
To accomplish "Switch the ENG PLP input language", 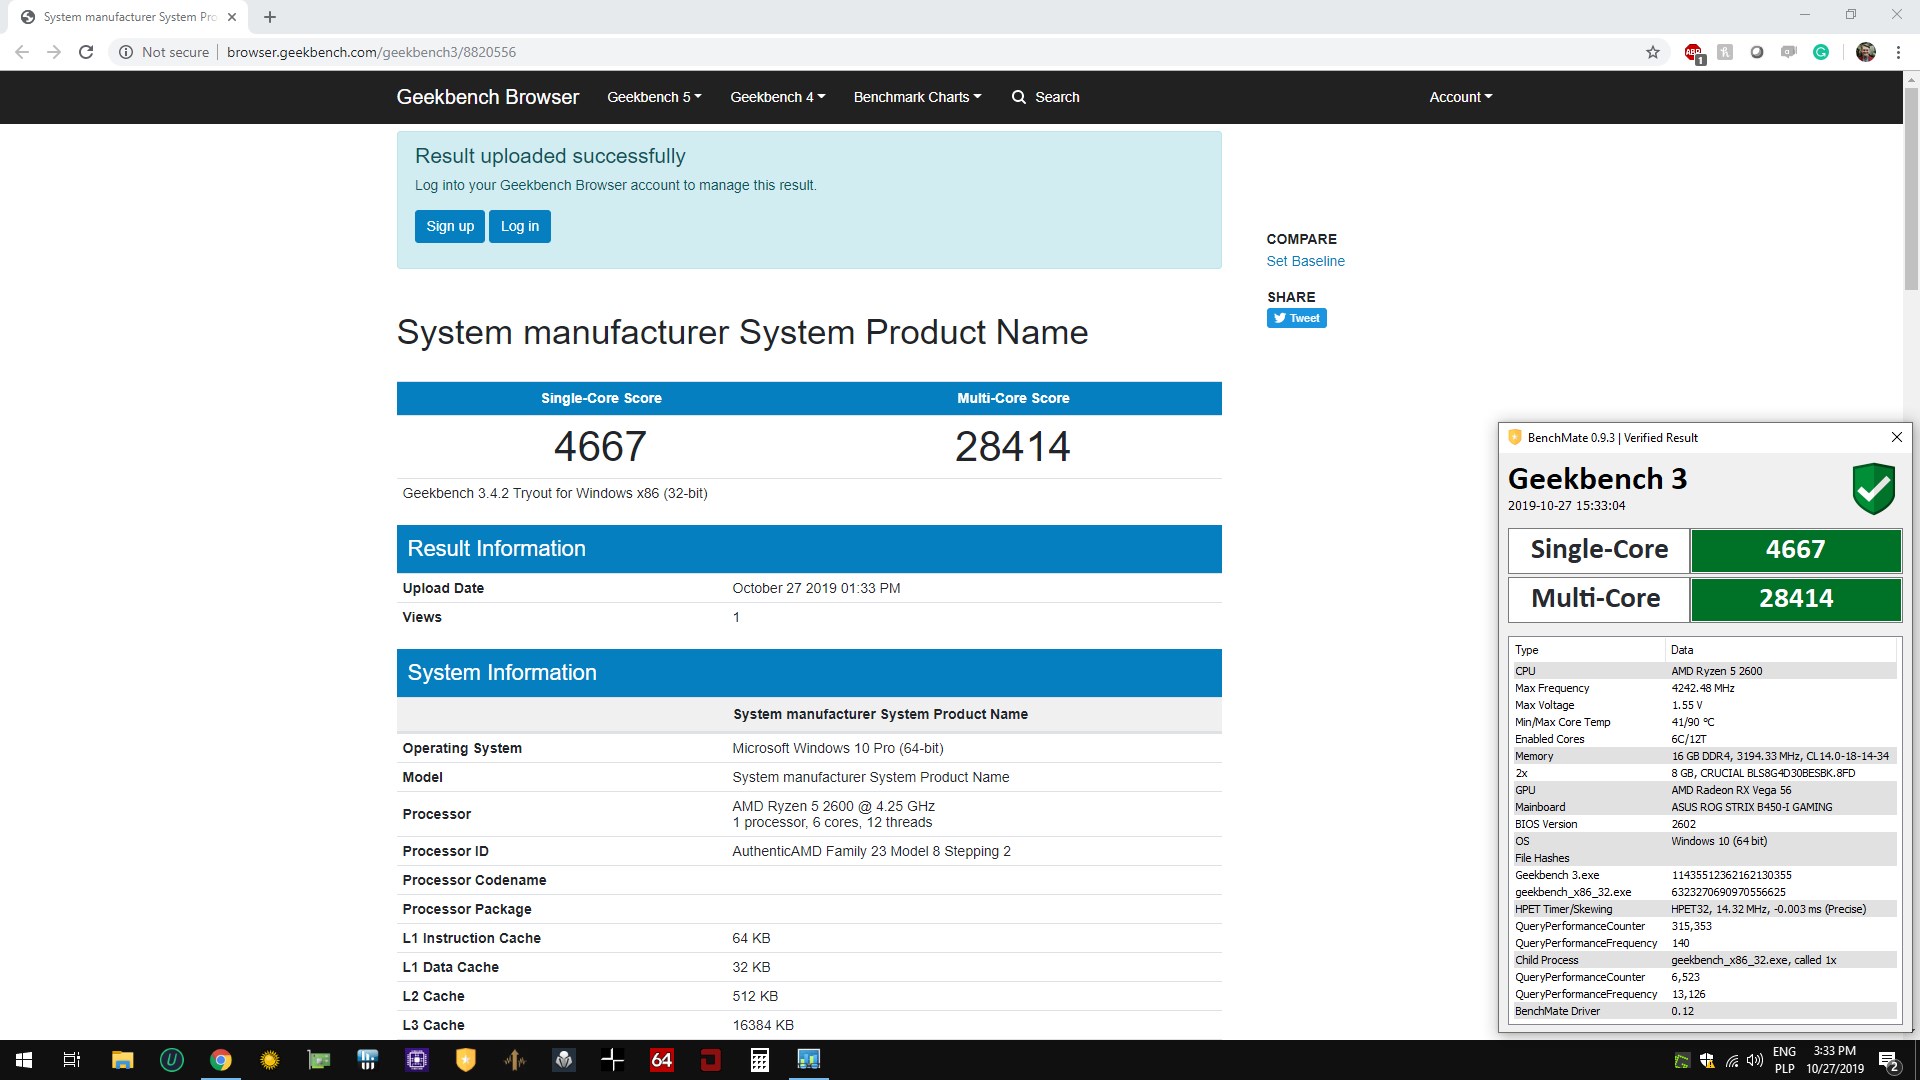I will (1784, 1060).
